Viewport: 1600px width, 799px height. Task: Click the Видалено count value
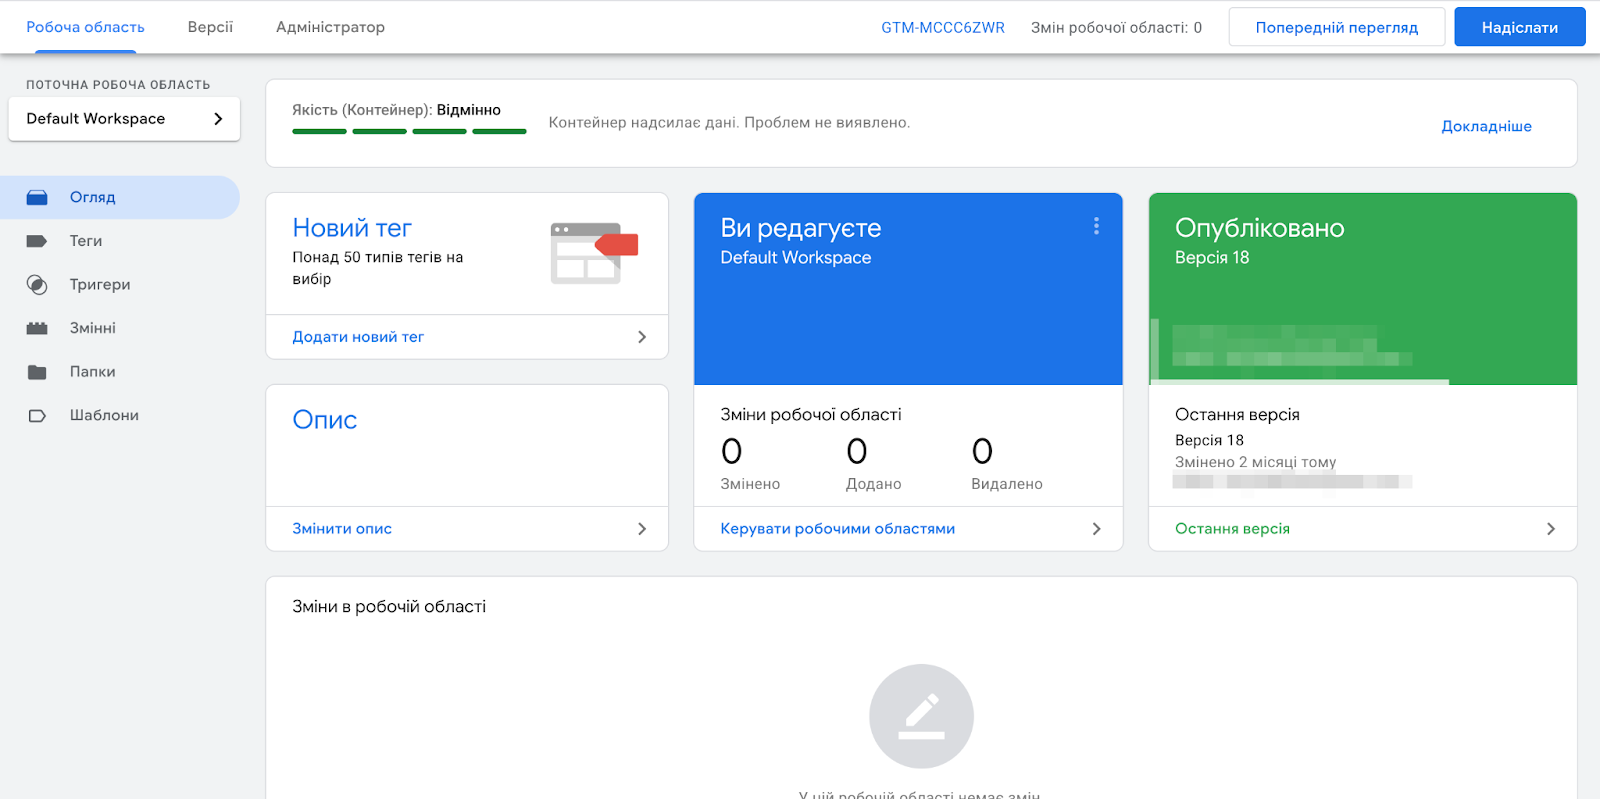(982, 452)
